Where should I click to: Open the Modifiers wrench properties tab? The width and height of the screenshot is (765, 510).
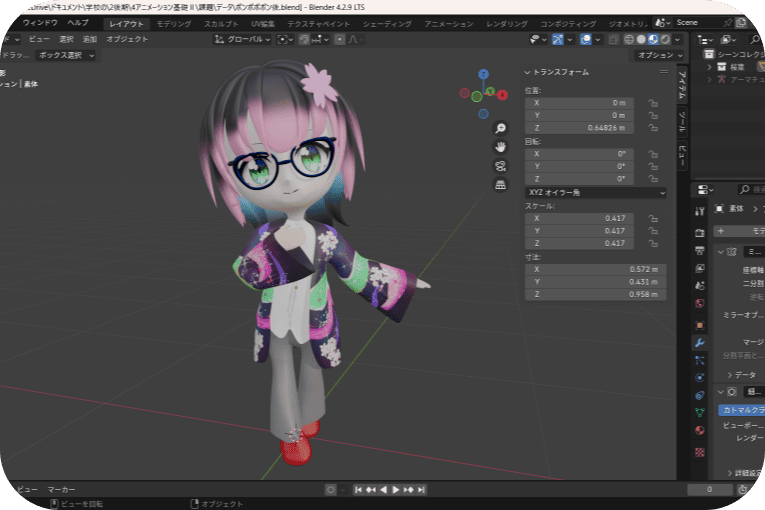pos(699,342)
